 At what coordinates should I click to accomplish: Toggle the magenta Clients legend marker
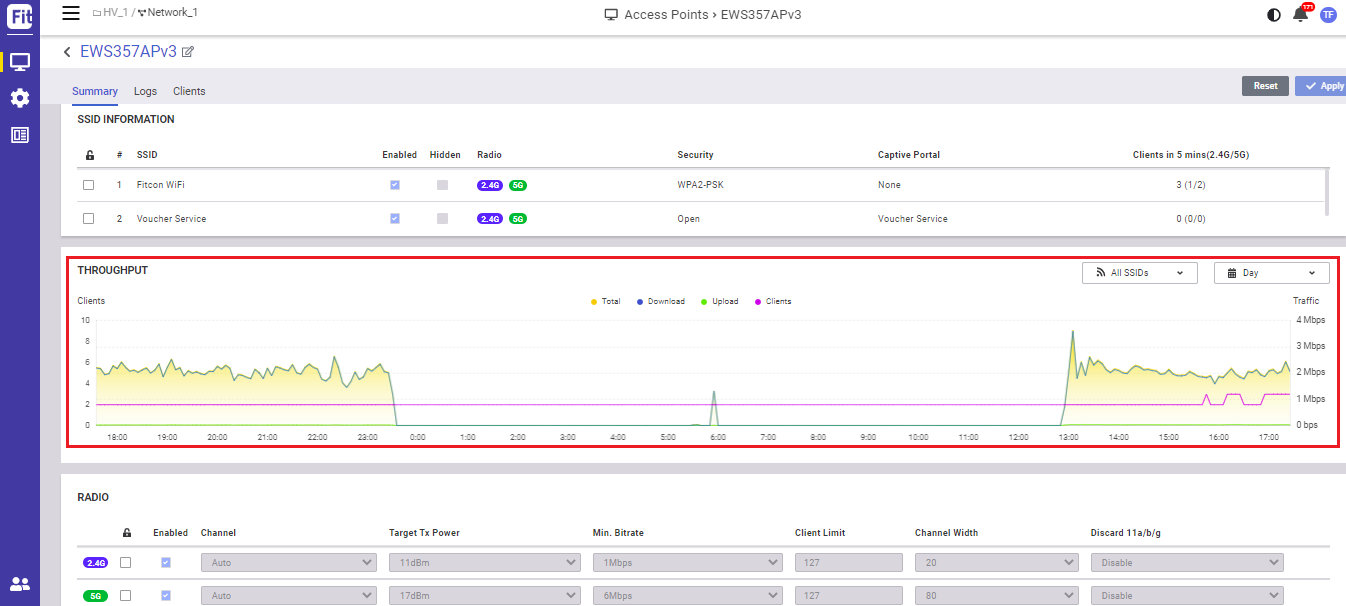pos(759,301)
